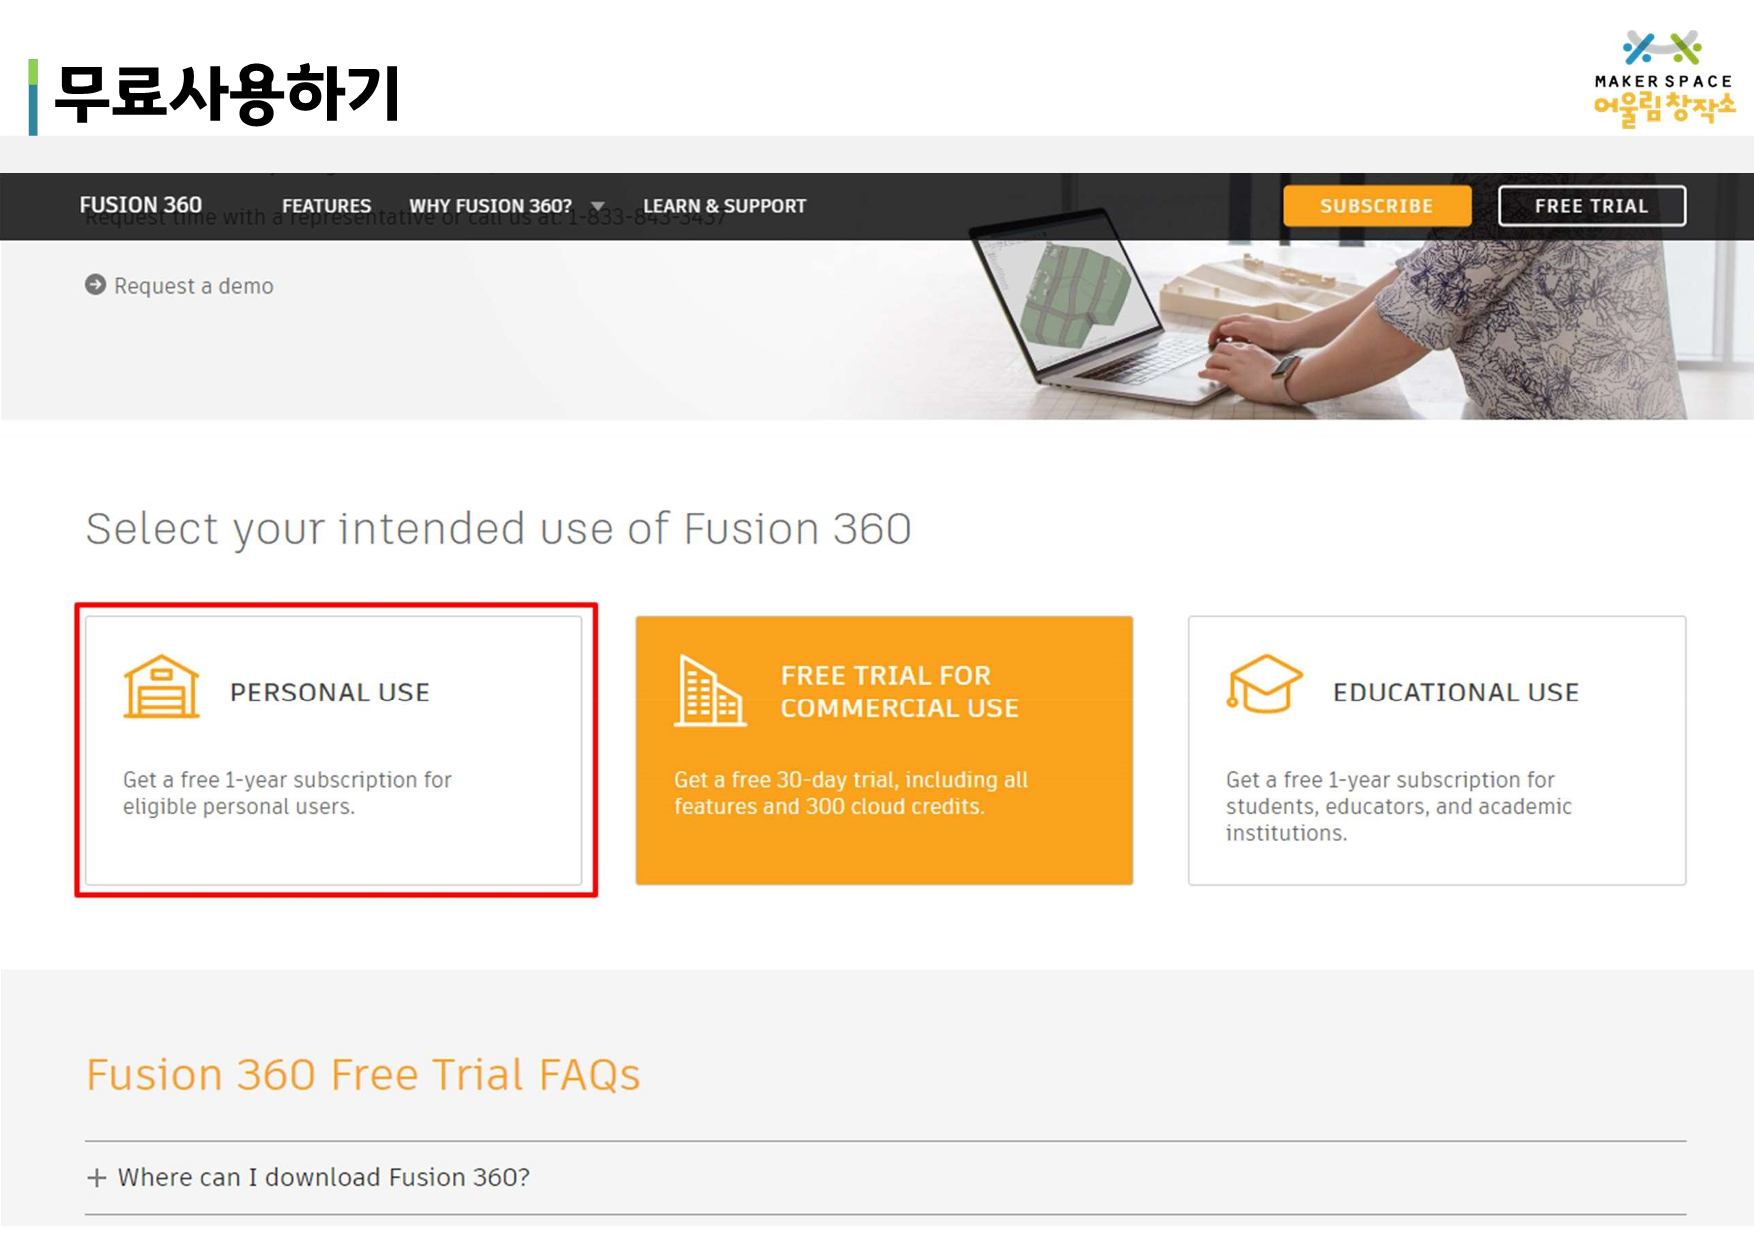Click 'students, educators, and academic' description text
The height and width of the screenshot is (1240, 1754).
1398,807
